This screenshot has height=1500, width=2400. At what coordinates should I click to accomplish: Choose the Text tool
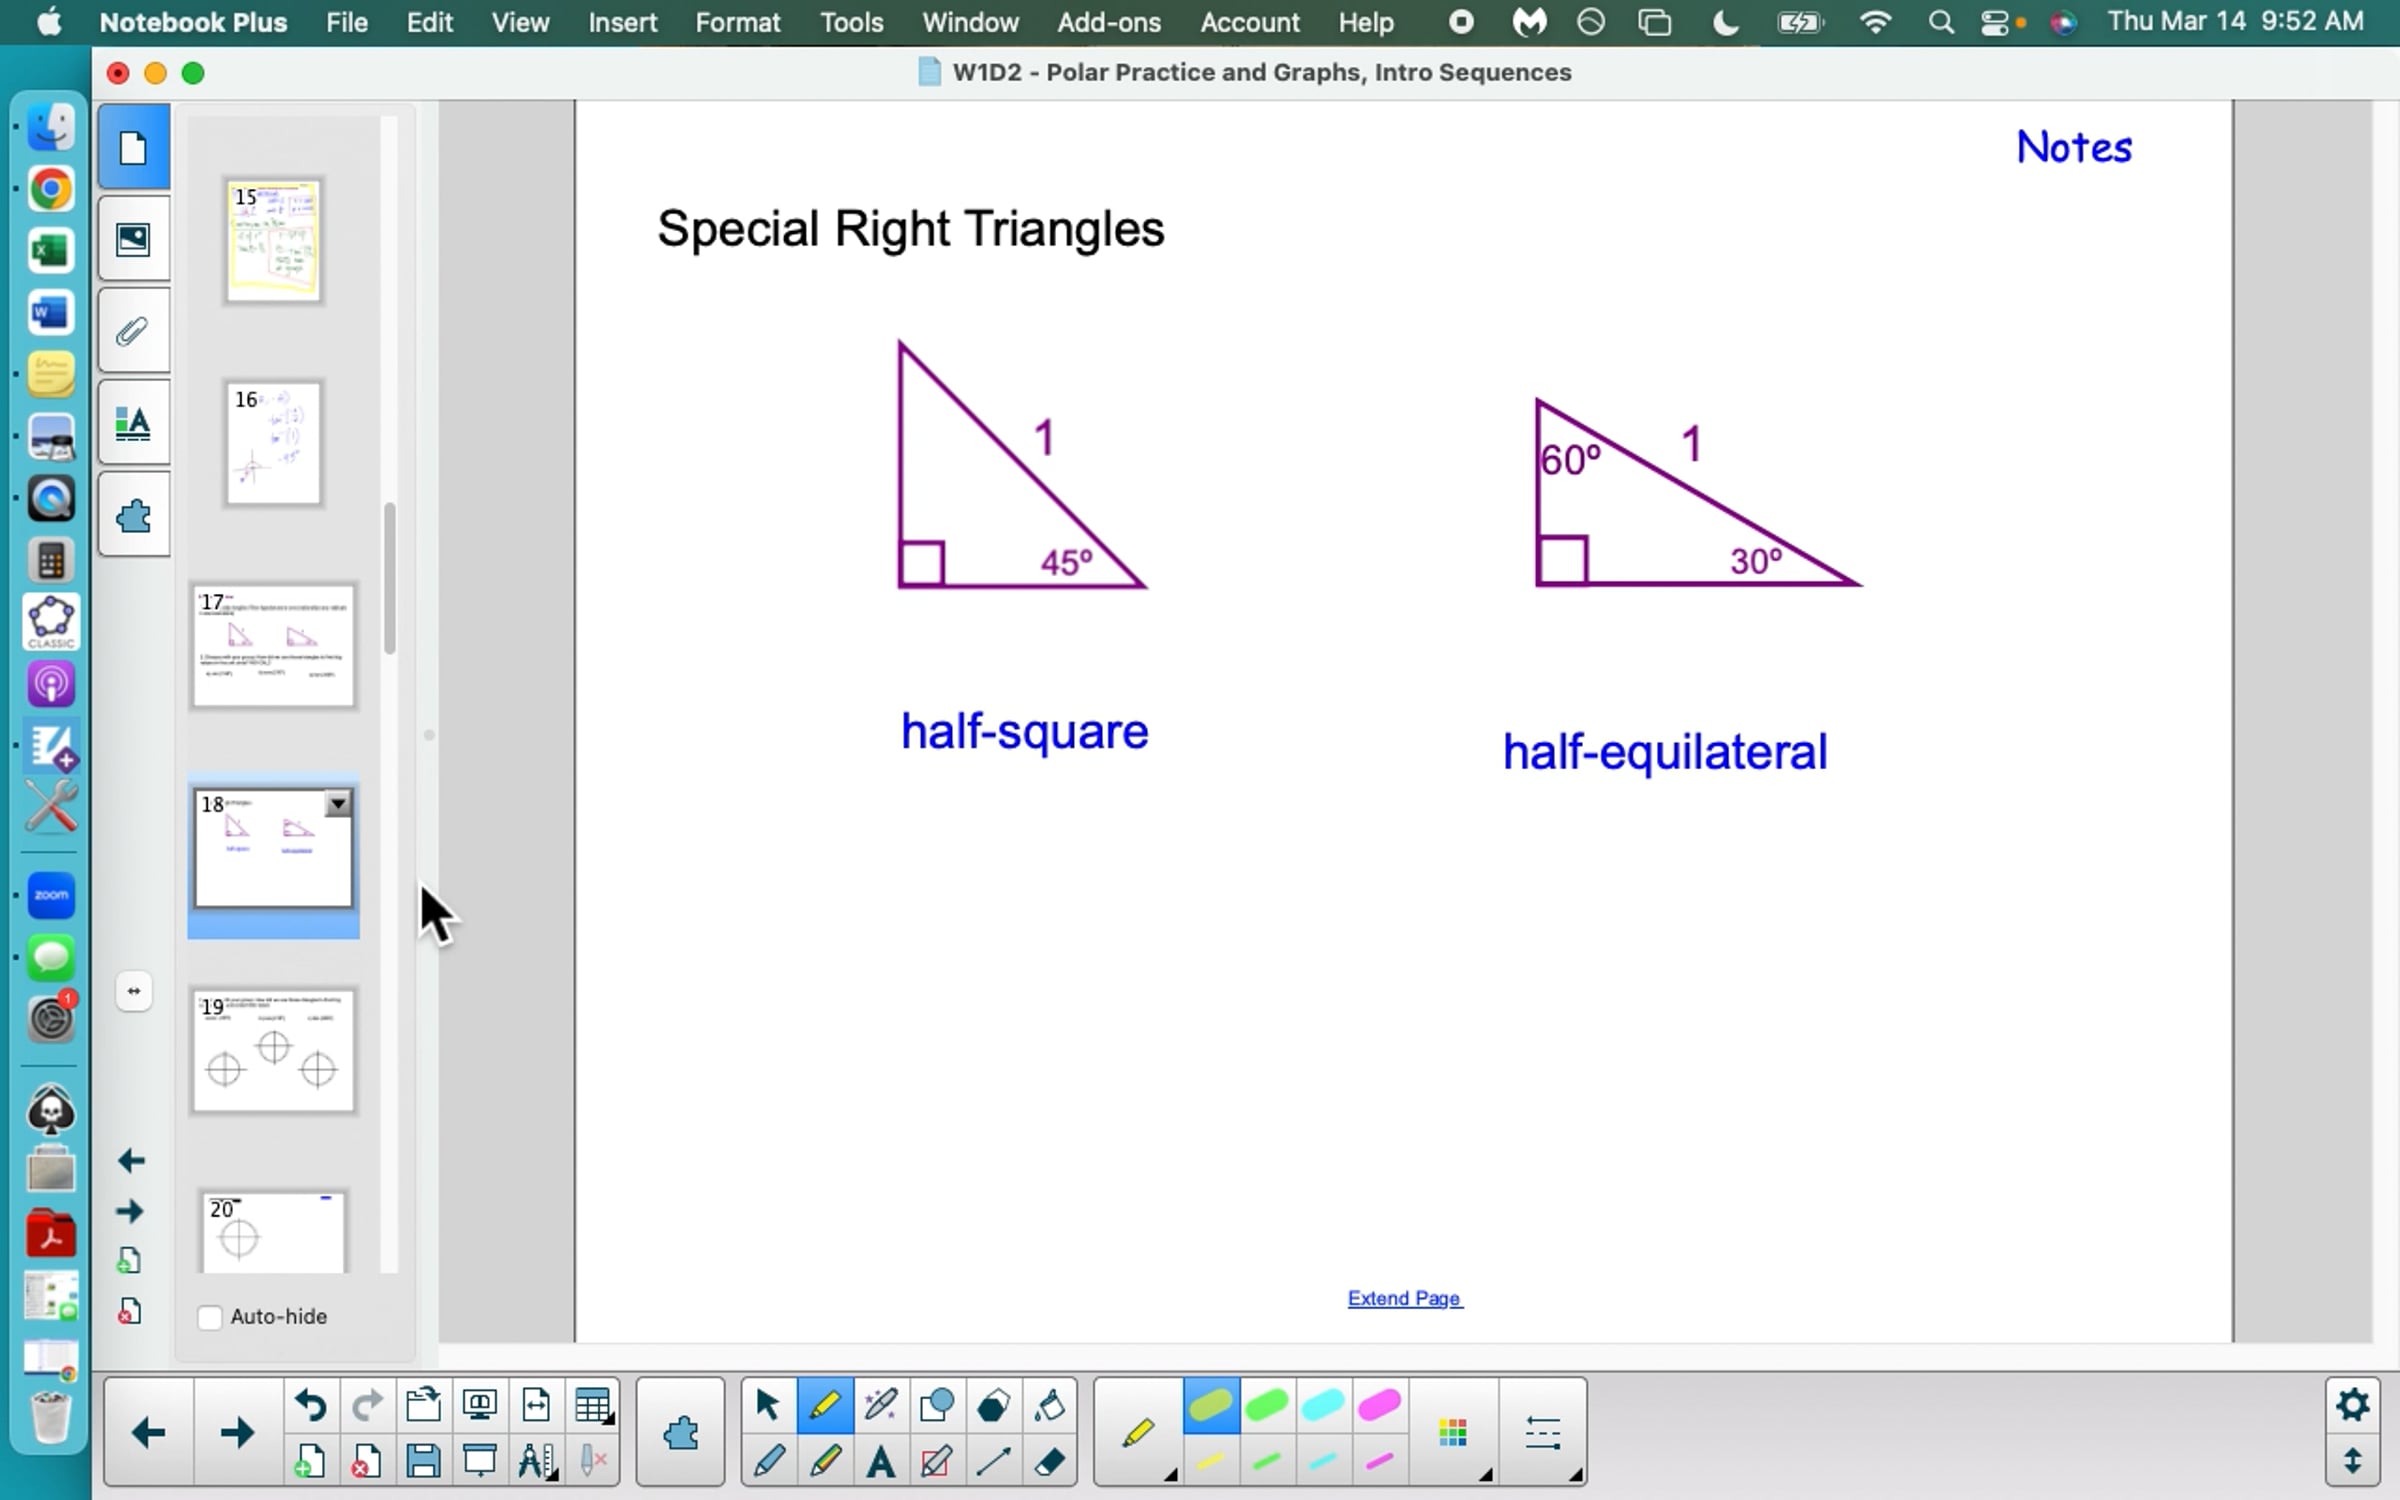[880, 1462]
